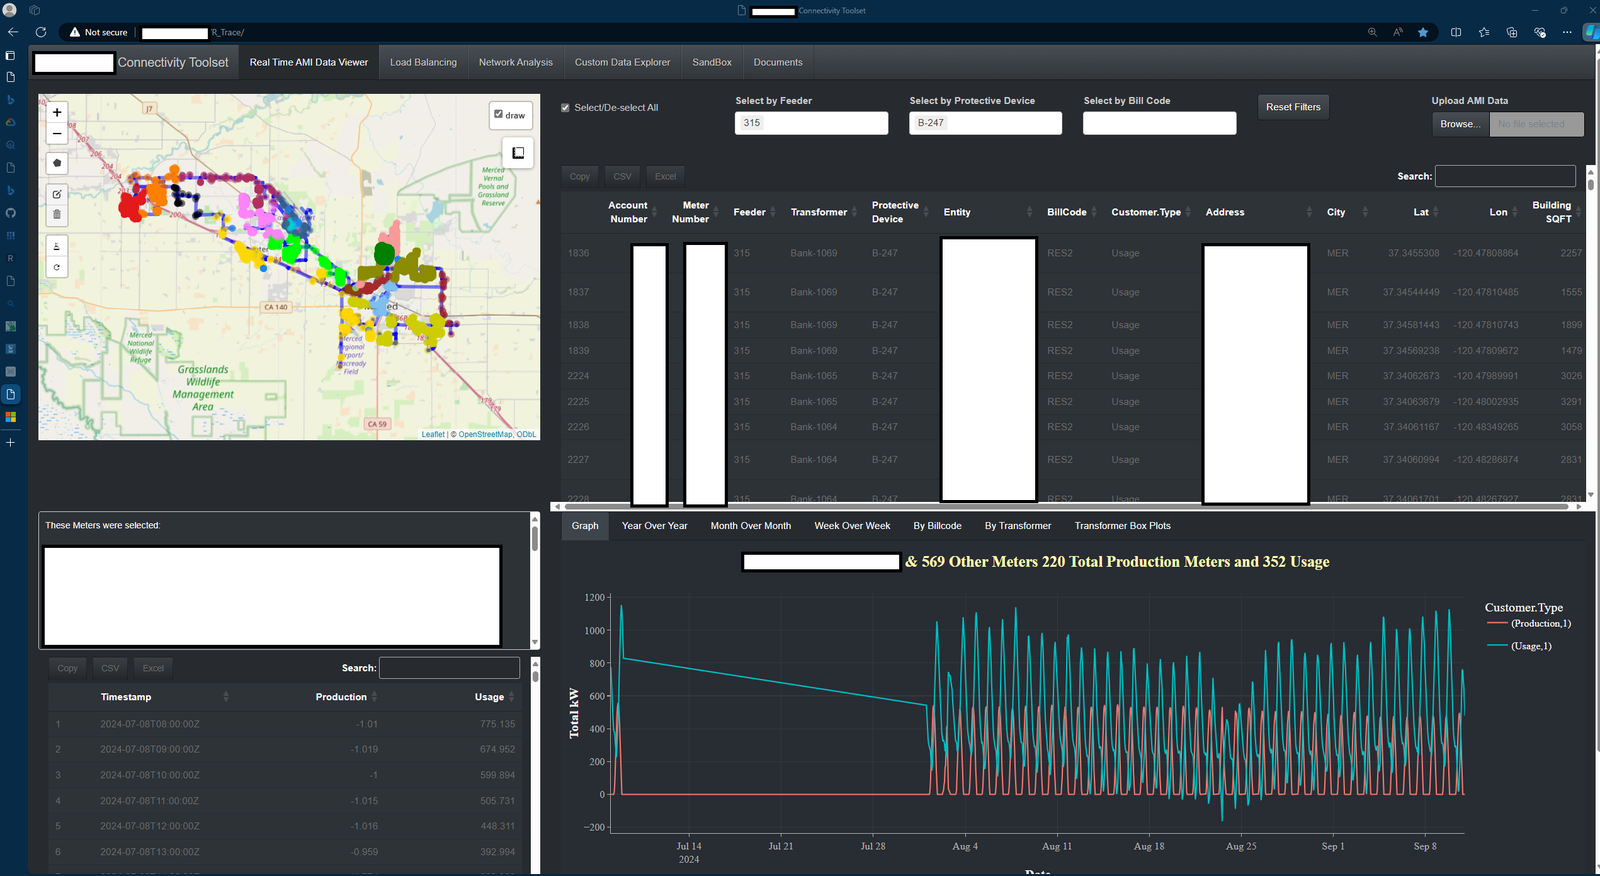
Task: Open the Year Over Year chart tab
Action: [x=654, y=526]
